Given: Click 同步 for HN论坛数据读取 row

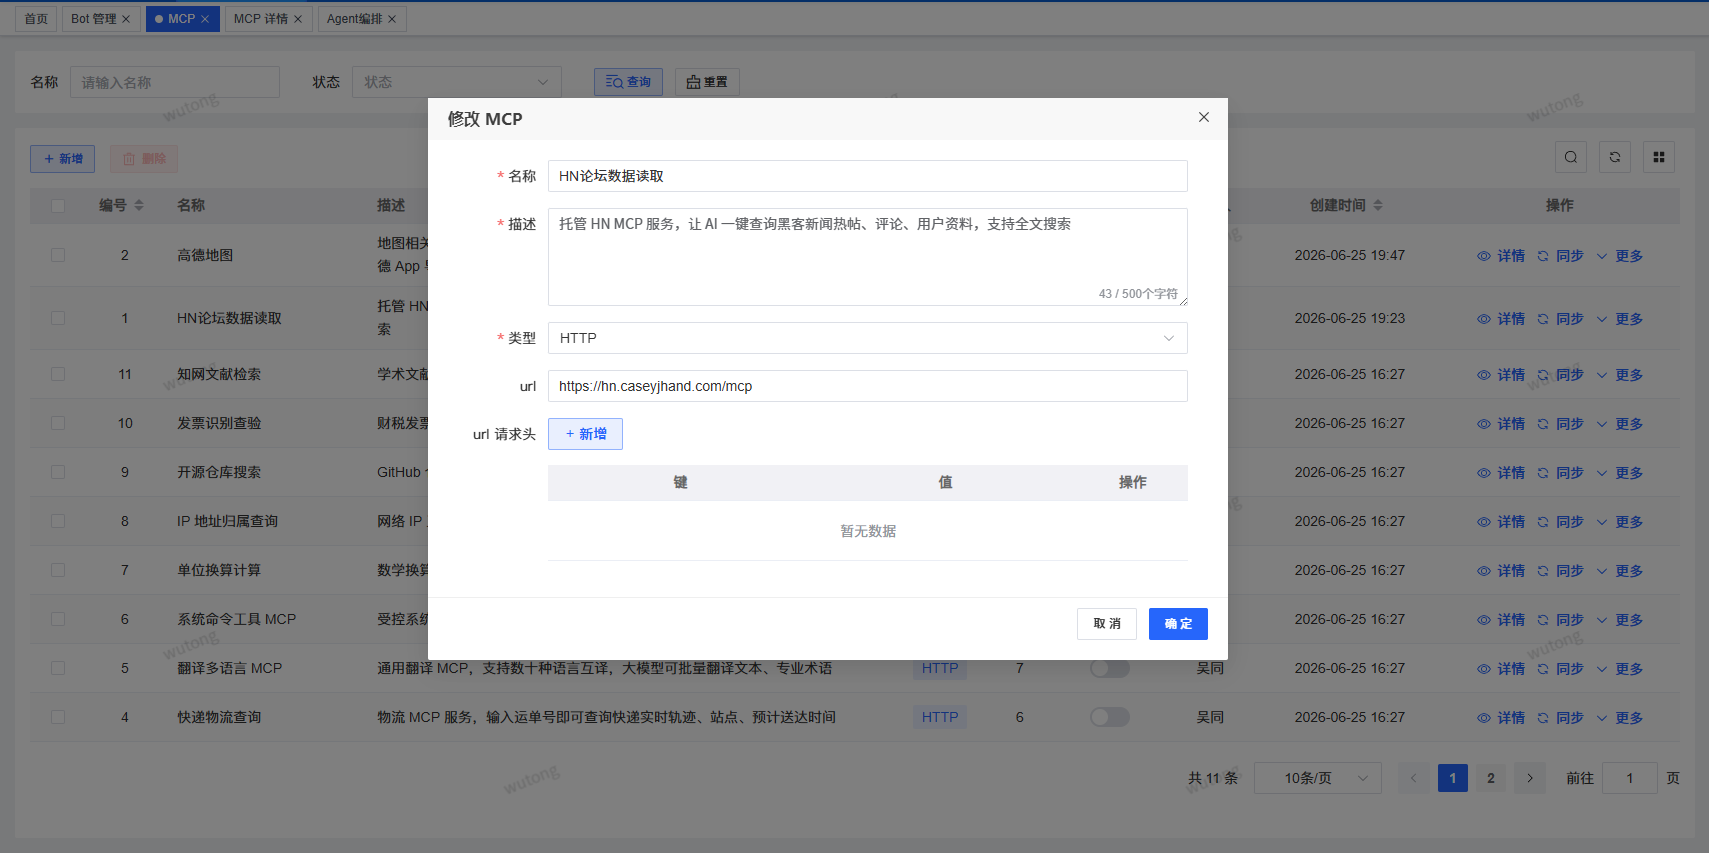Looking at the screenshot, I should [x=1560, y=319].
